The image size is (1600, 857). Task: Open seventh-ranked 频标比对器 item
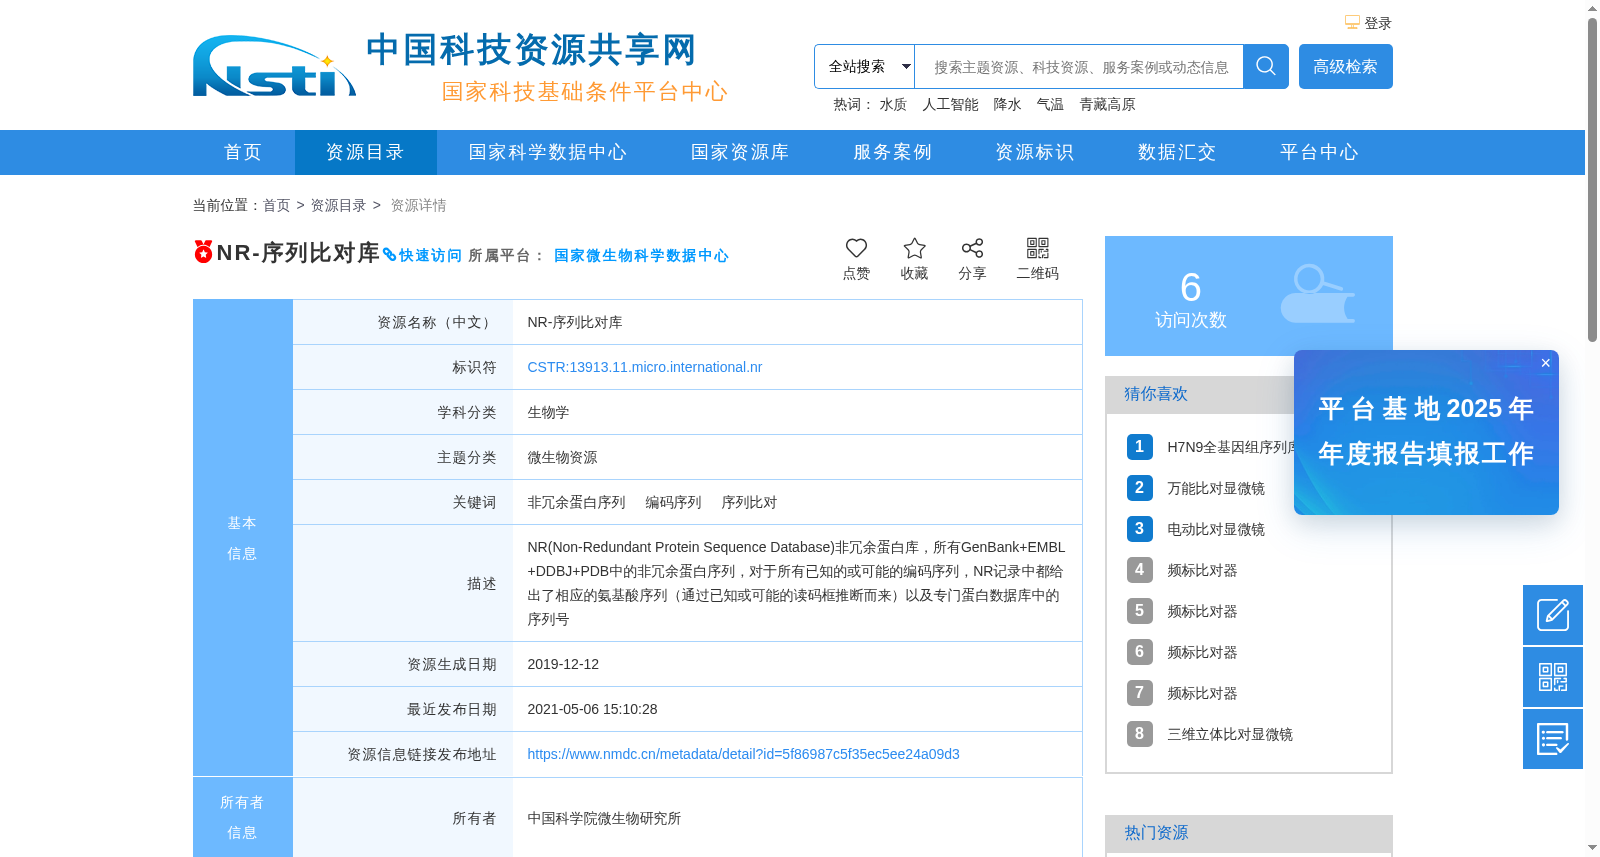tap(1202, 693)
